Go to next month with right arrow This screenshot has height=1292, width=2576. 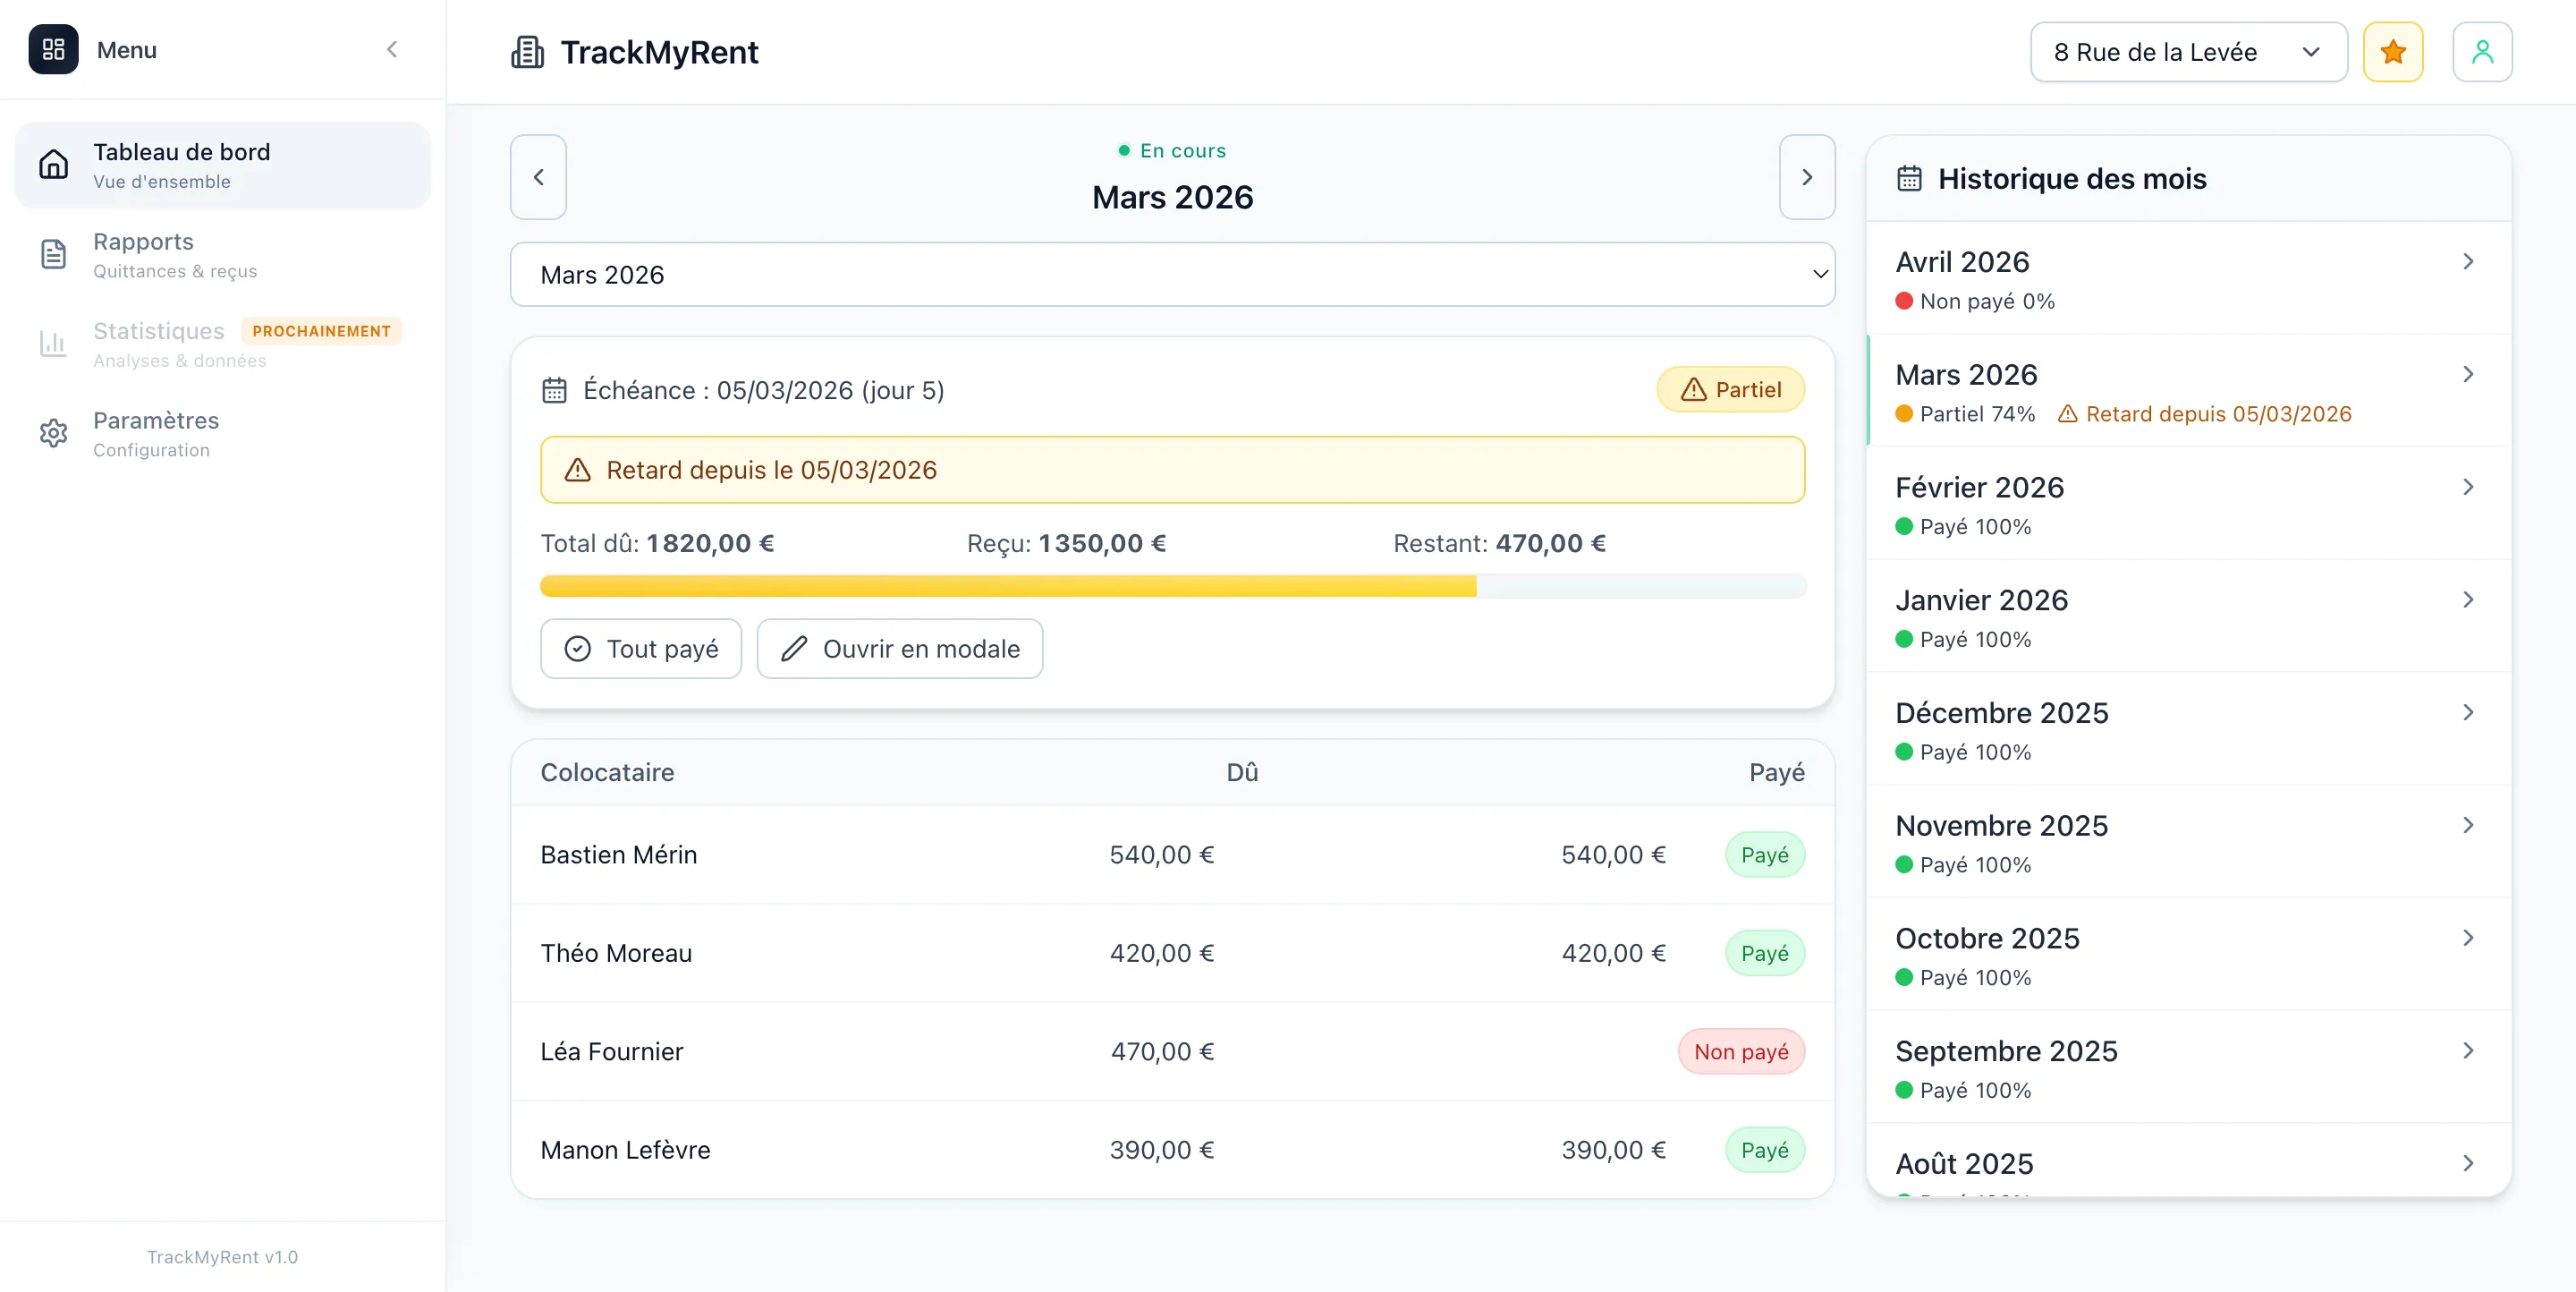[1807, 177]
